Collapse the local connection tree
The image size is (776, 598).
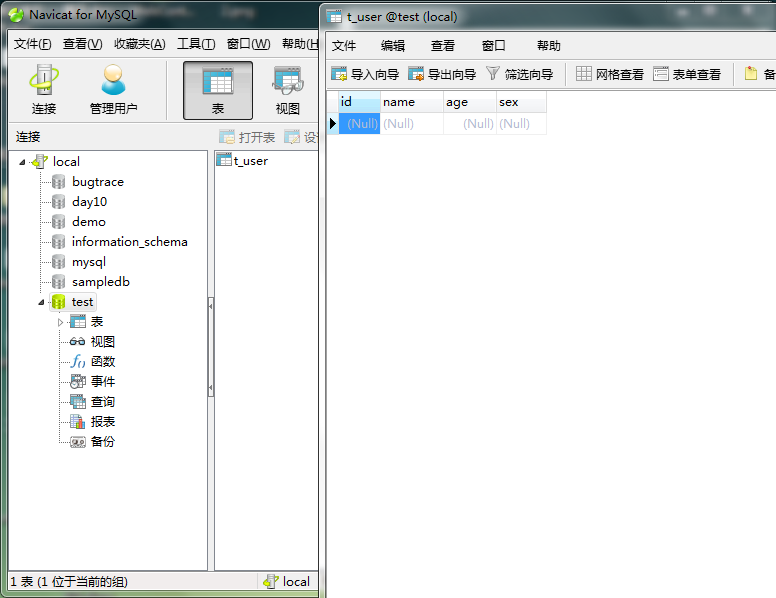click(x=22, y=162)
